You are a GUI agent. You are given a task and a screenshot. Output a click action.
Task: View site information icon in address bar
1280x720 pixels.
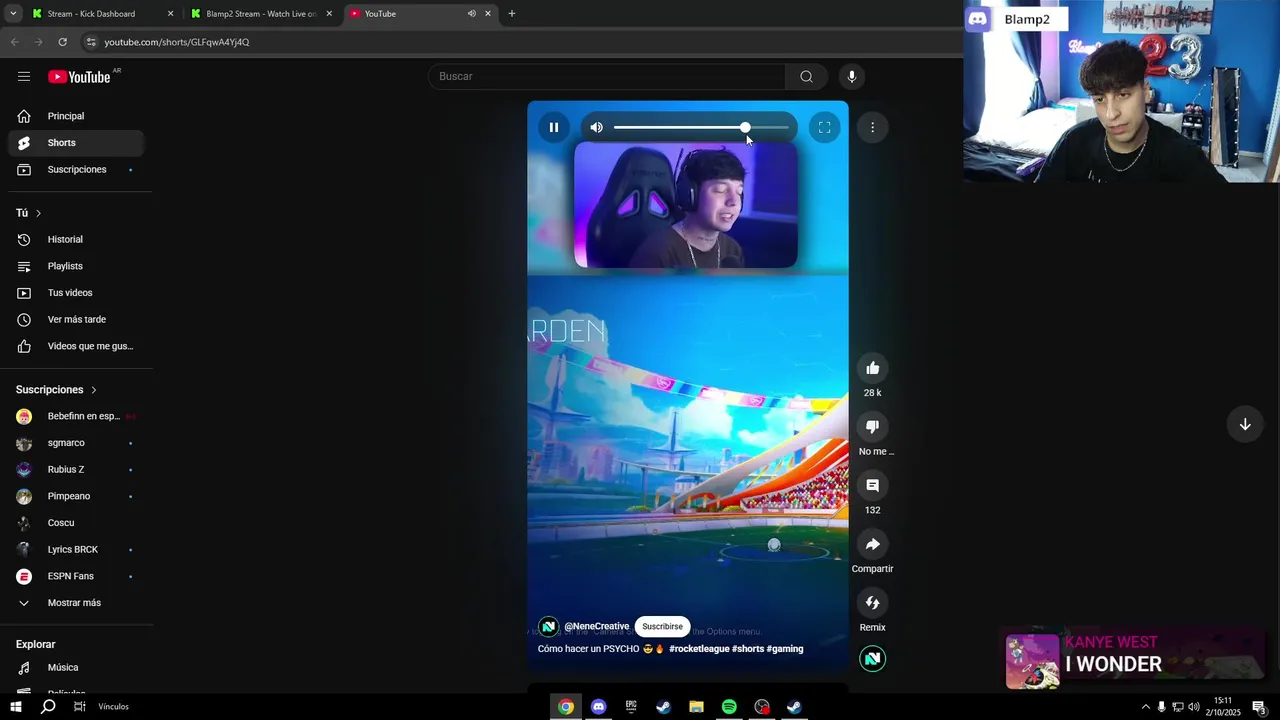[x=90, y=42]
